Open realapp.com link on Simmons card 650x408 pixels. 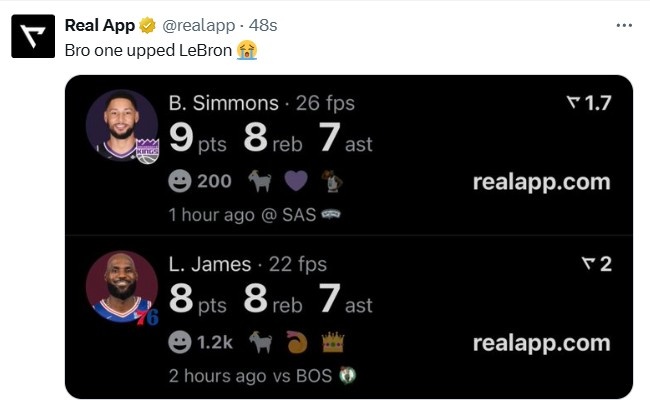(x=541, y=182)
